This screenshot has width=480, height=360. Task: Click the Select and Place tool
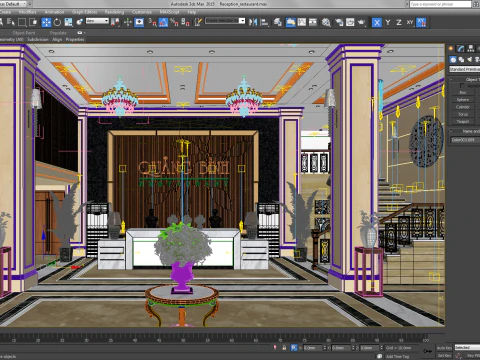tap(80, 22)
